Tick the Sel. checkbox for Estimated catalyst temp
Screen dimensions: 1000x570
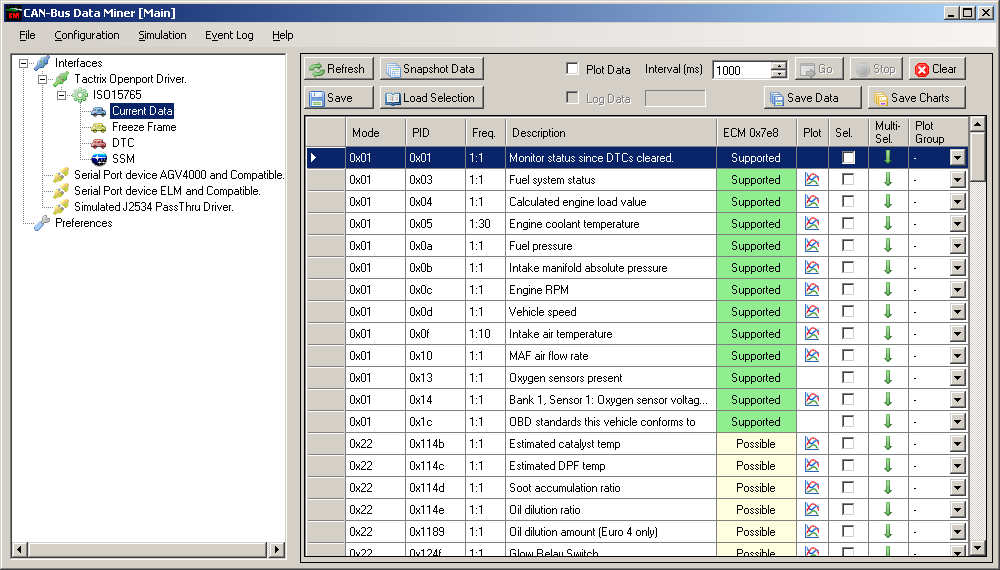848,443
